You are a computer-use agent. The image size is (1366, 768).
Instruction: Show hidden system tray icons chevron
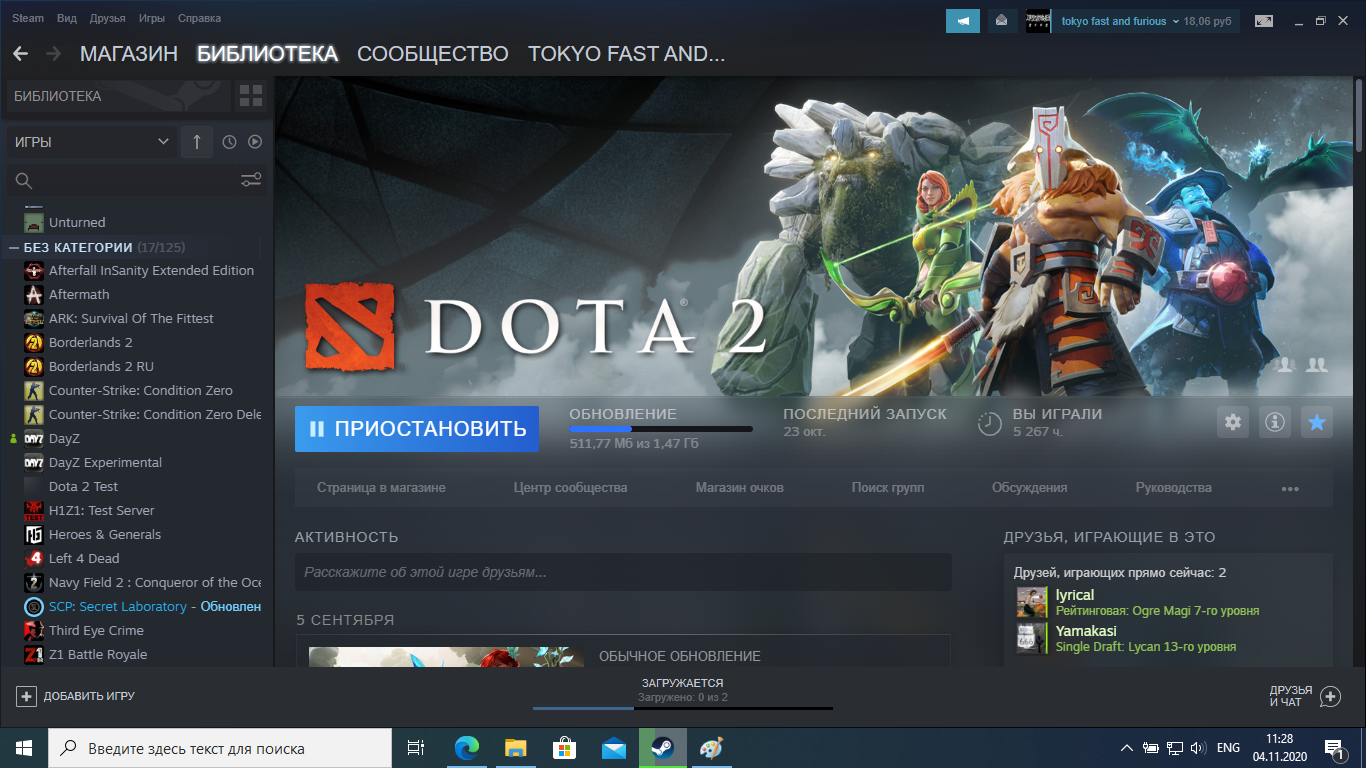1127,748
